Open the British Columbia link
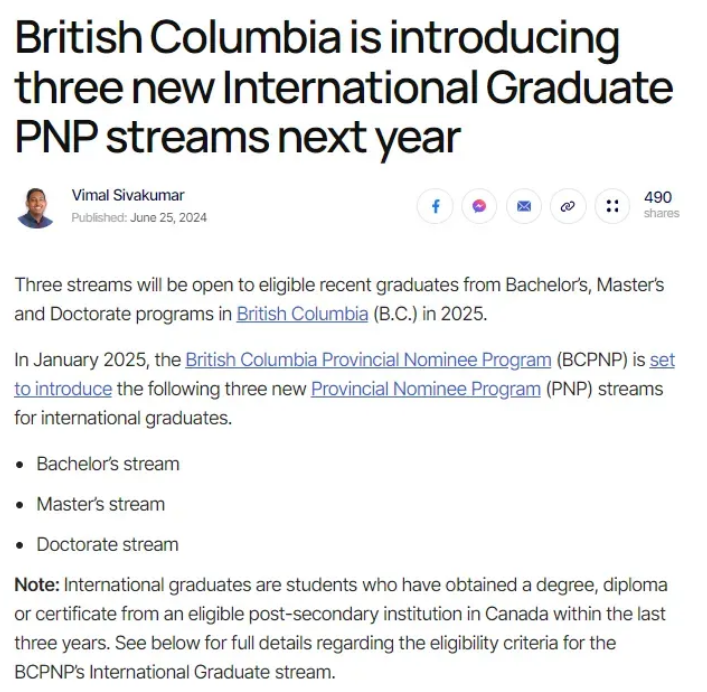Screen dimensions: 707x692 click(302, 314)
